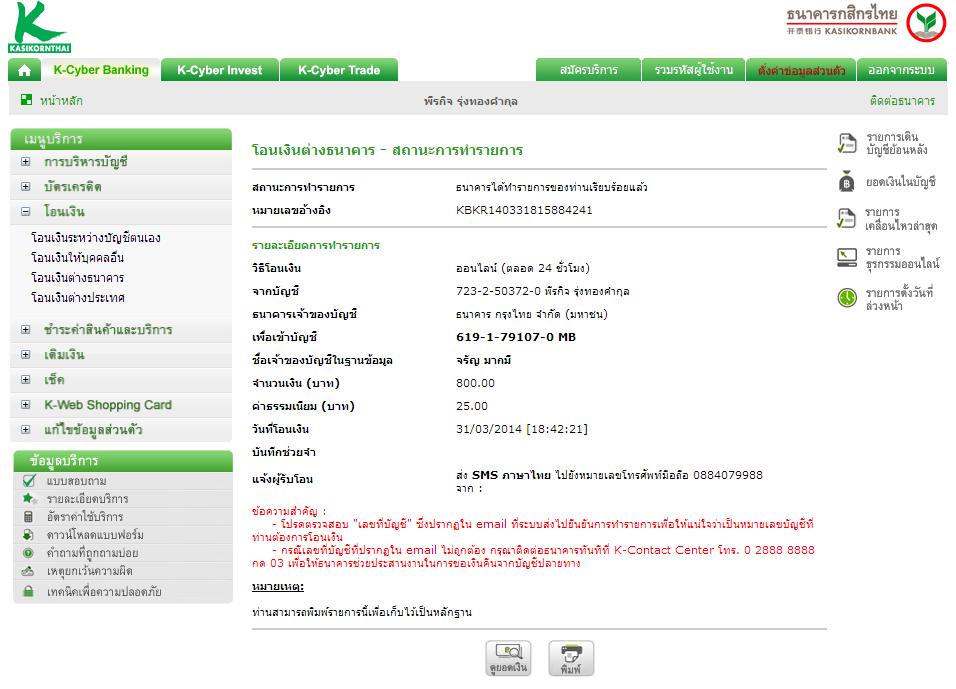This screenshot has width=956, height=689.
Task: Open รายการตั้งวันที่ล่วงหน้า clock icon
Action: [847, 298]
